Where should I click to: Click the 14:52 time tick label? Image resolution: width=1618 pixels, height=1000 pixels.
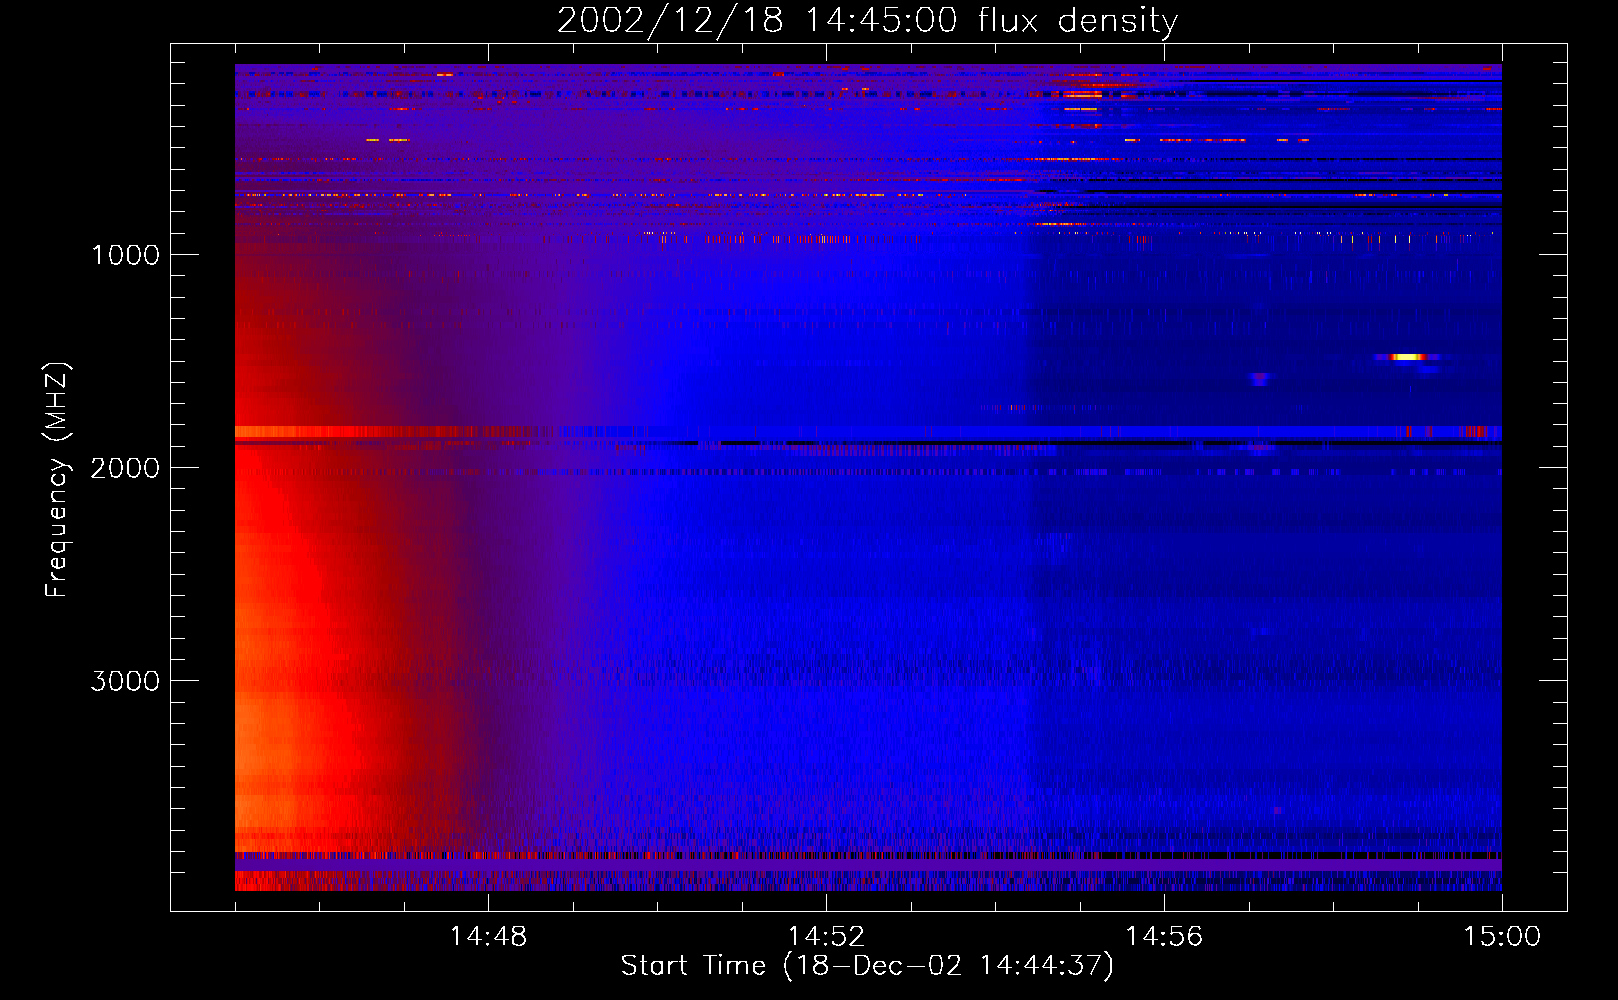coord(826,937)
